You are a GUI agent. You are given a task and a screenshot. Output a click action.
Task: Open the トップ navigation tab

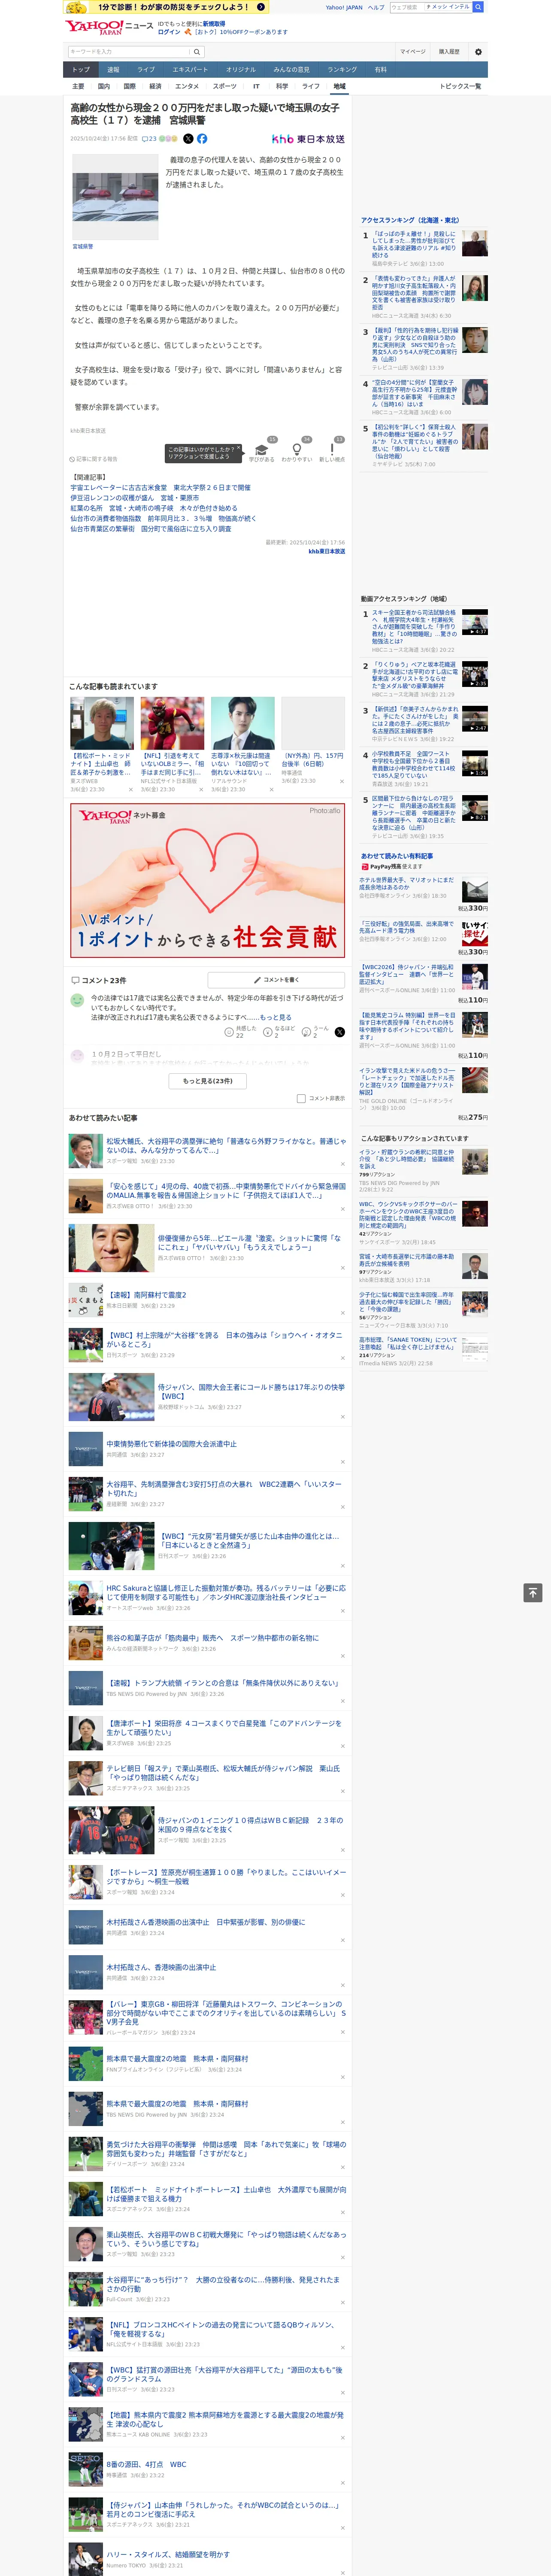[x=81, y=70]
